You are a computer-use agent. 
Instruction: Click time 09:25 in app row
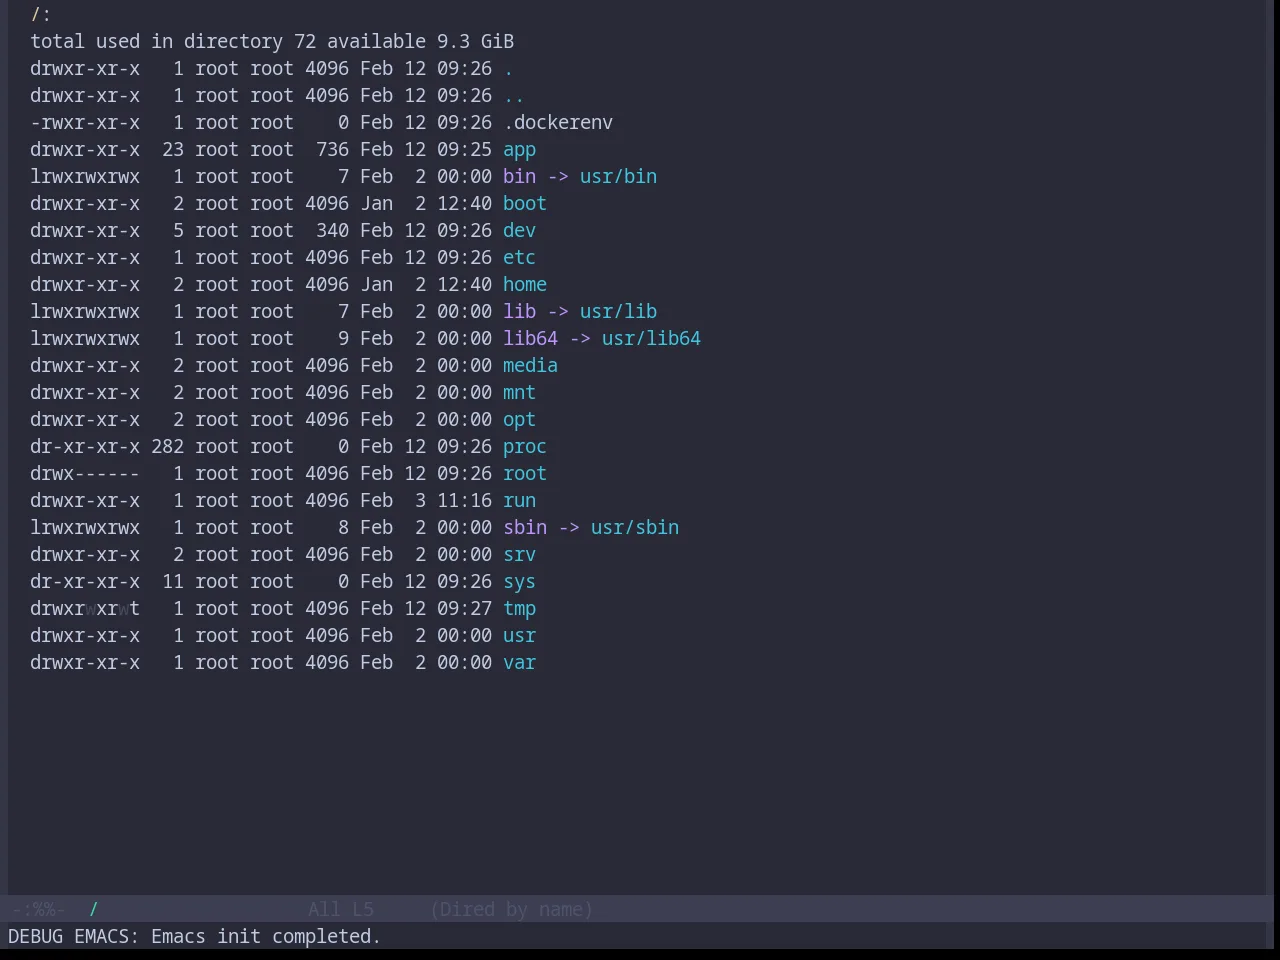[464, 150]
